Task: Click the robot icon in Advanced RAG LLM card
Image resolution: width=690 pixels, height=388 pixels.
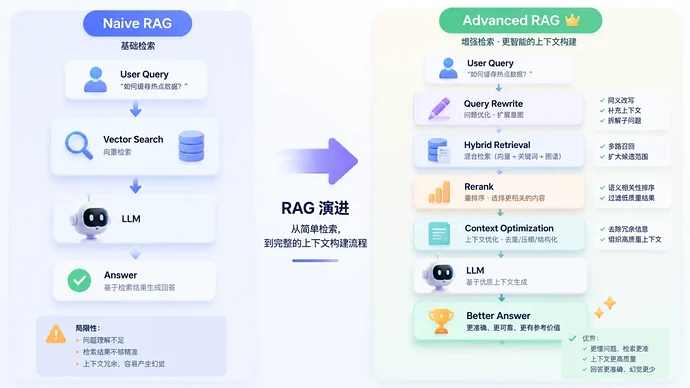Action: coord(440,275)
